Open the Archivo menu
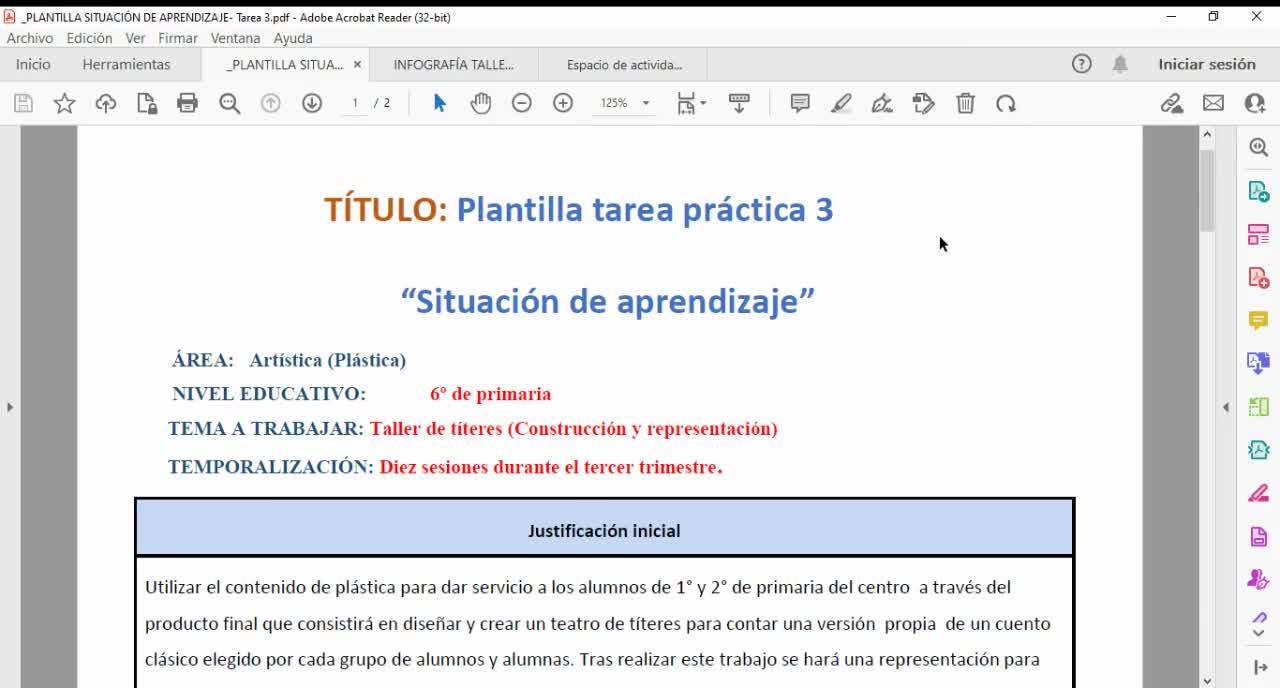 point(30,38)
